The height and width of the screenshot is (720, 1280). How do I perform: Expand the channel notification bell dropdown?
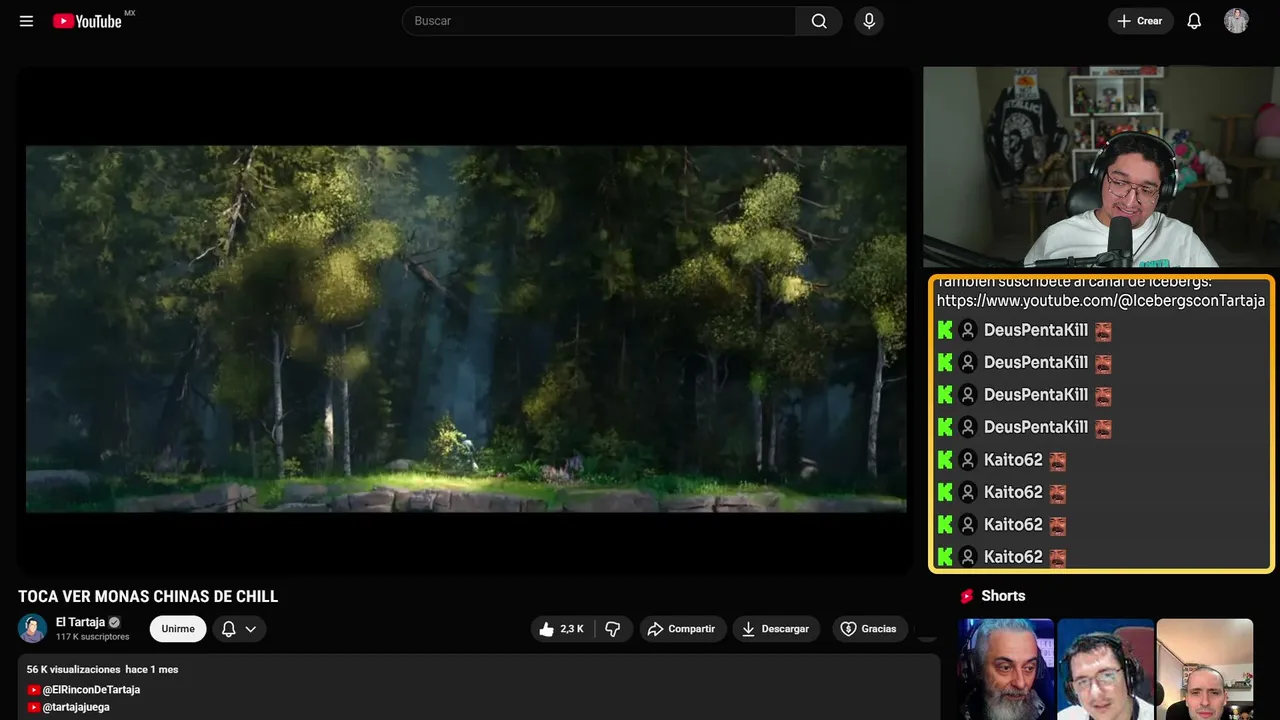pos(239,629)
